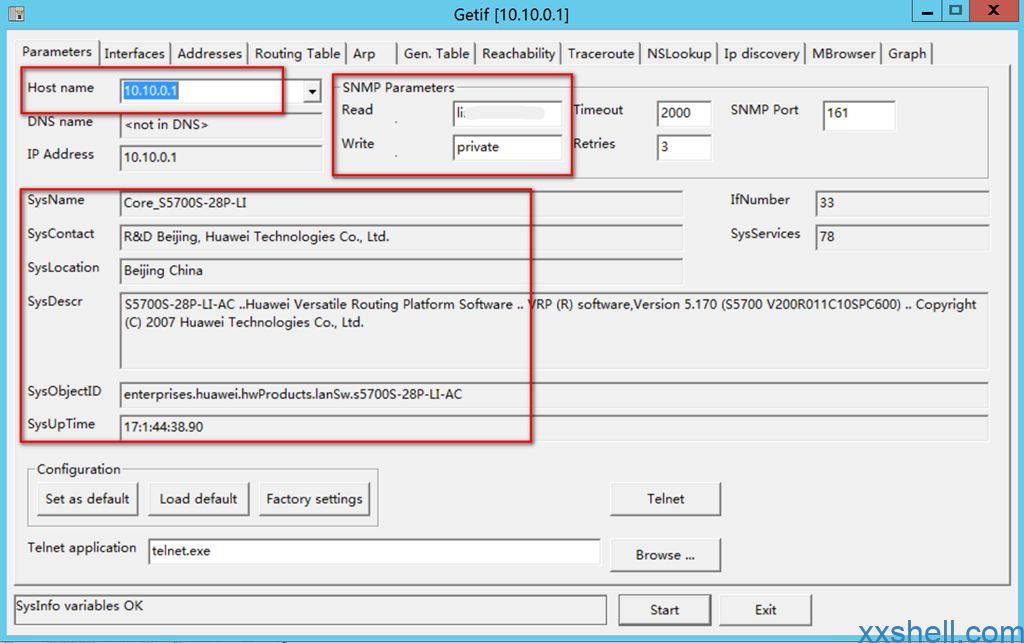1024x643 pixels.
Task: Click the Start button
Action: [664, 610]
